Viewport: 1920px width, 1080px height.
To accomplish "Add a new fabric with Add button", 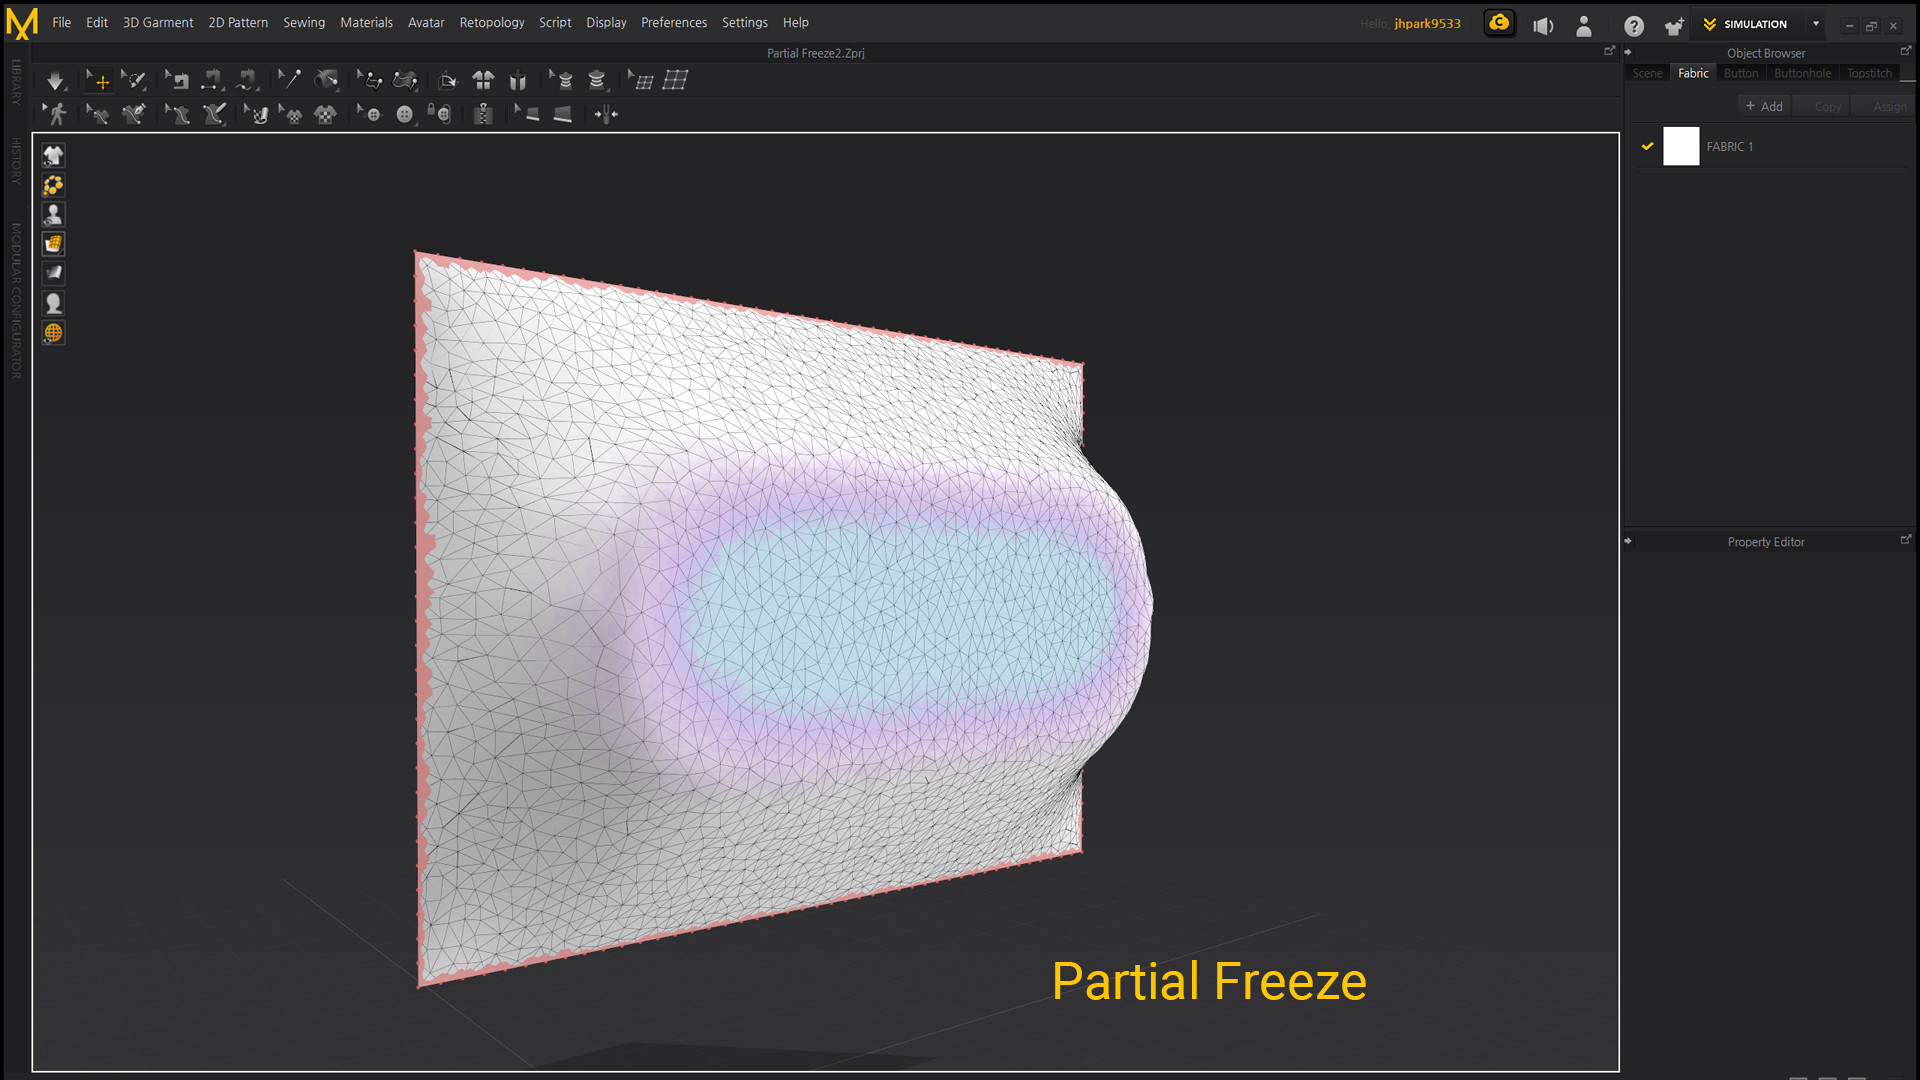I will click(x=1764, y=105).
